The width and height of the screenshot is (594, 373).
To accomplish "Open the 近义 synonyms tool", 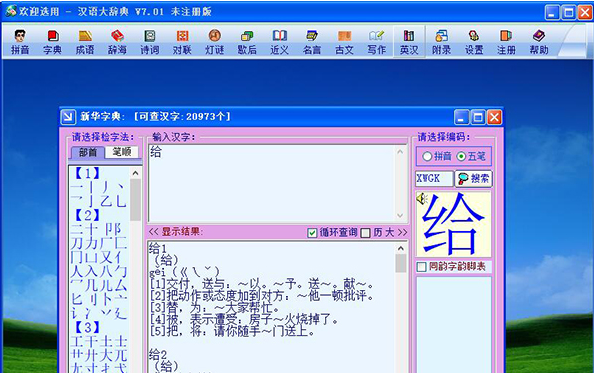I will [x=280, y=42].
